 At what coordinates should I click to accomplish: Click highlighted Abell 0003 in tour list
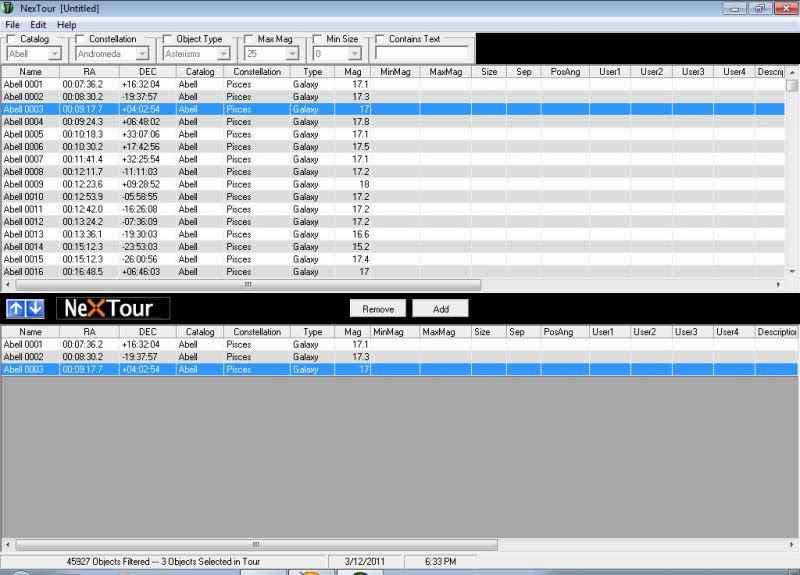pos(399,369)
